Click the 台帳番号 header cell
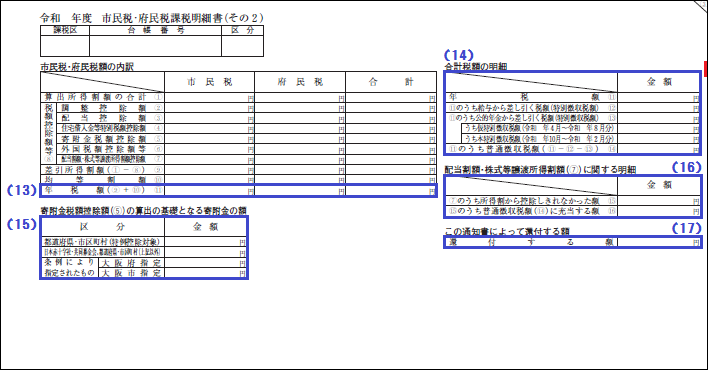 point(155,31)
